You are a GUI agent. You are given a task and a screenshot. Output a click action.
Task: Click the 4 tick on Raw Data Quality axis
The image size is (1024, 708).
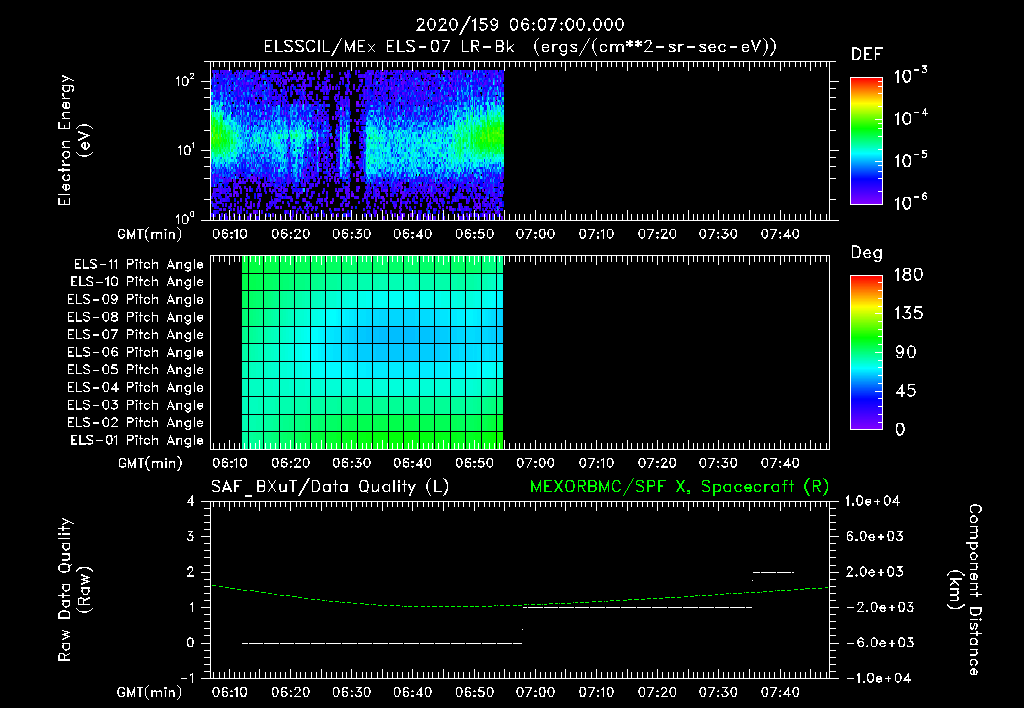tap(191, 502)
